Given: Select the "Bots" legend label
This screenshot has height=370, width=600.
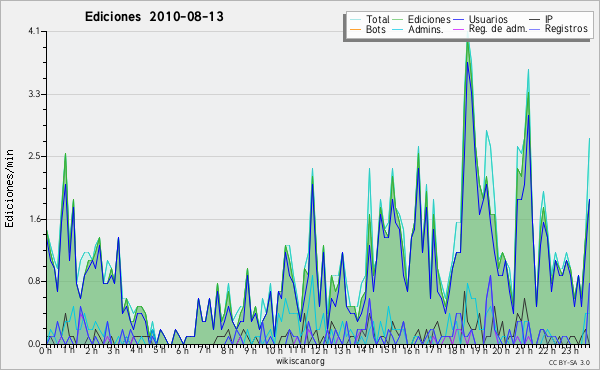Looking at the screenshot, I should pos(375,29).
